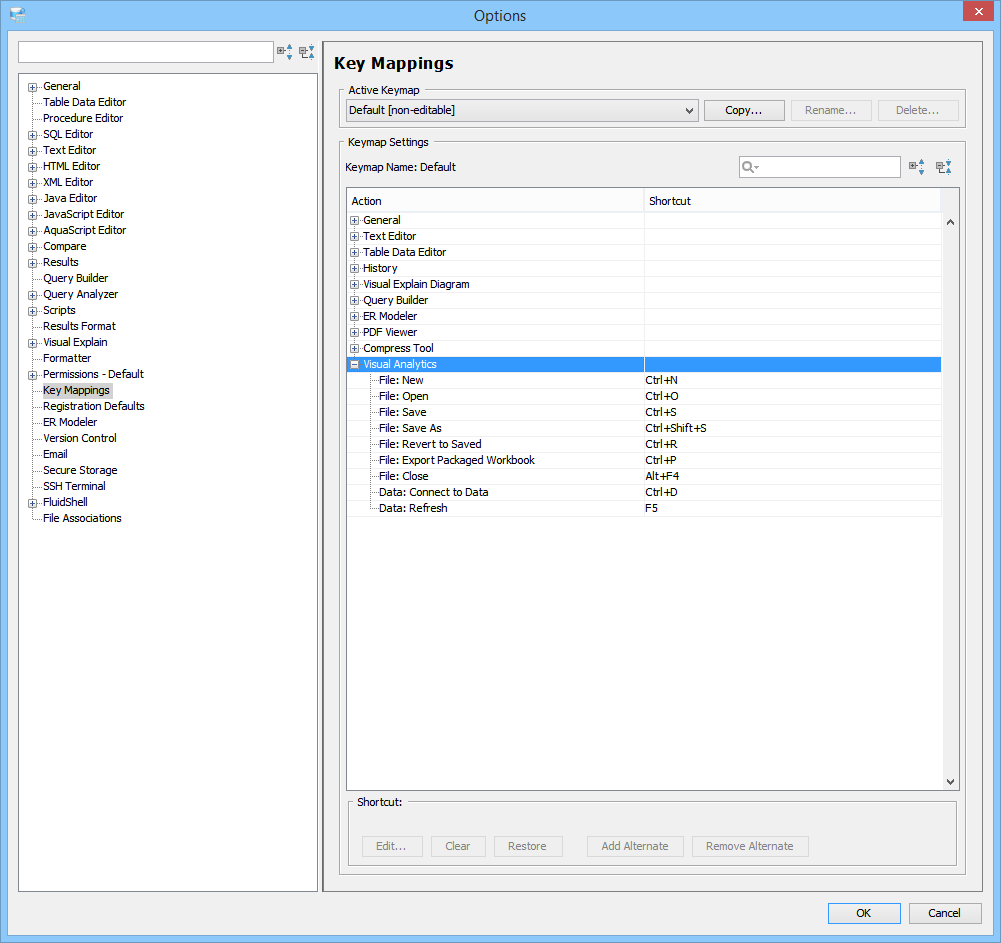Expand ER Modeler action group
Viewport: 1001px width, 943px height.
tap(354, 316)
